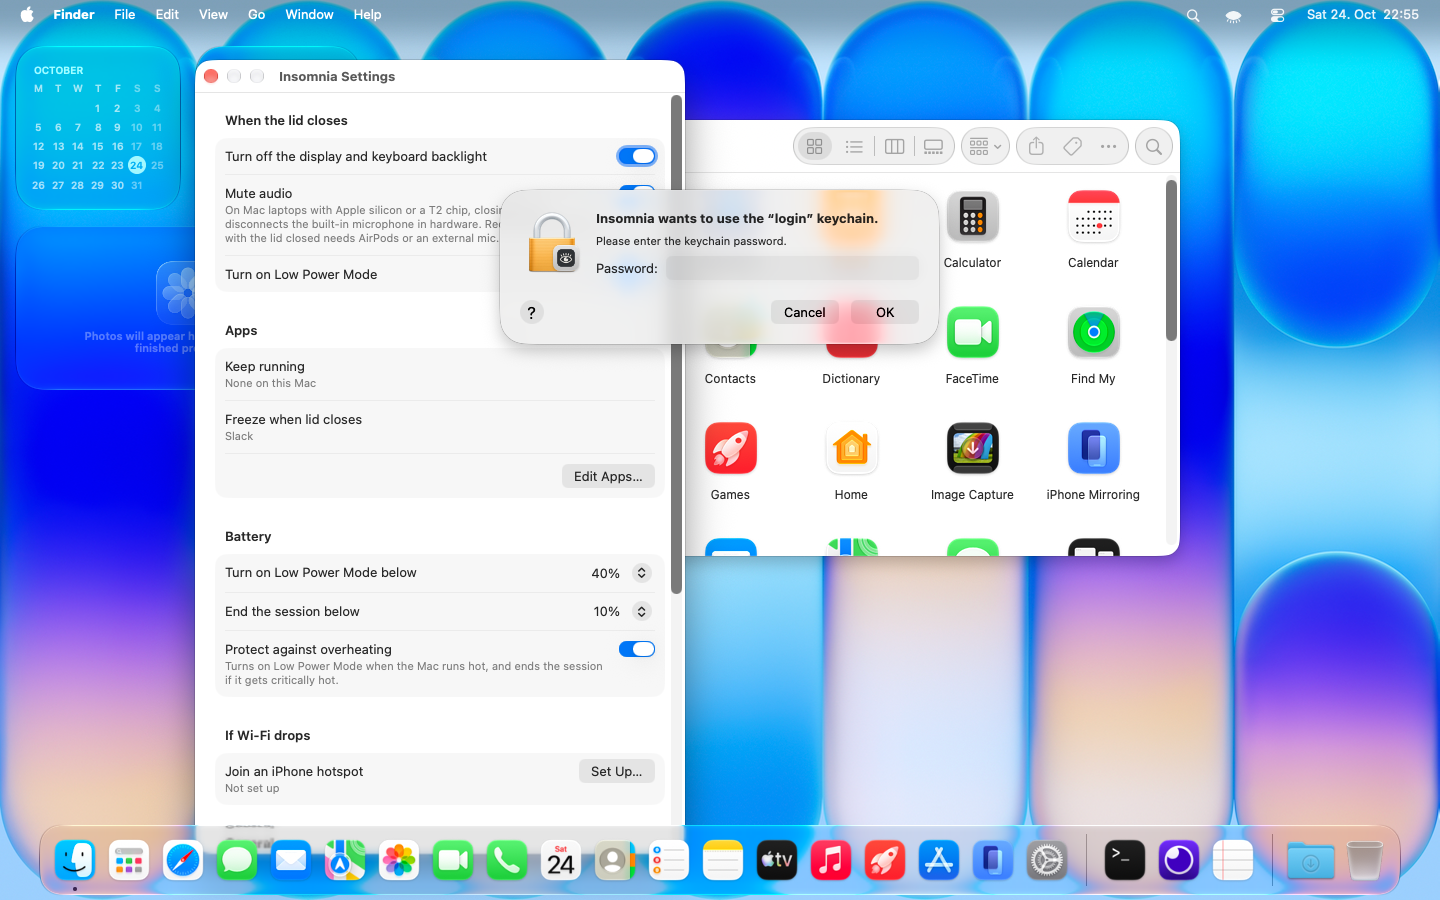Focus the keychain Password field
This screenshot has width=1440, height=900.
point(792,268)
